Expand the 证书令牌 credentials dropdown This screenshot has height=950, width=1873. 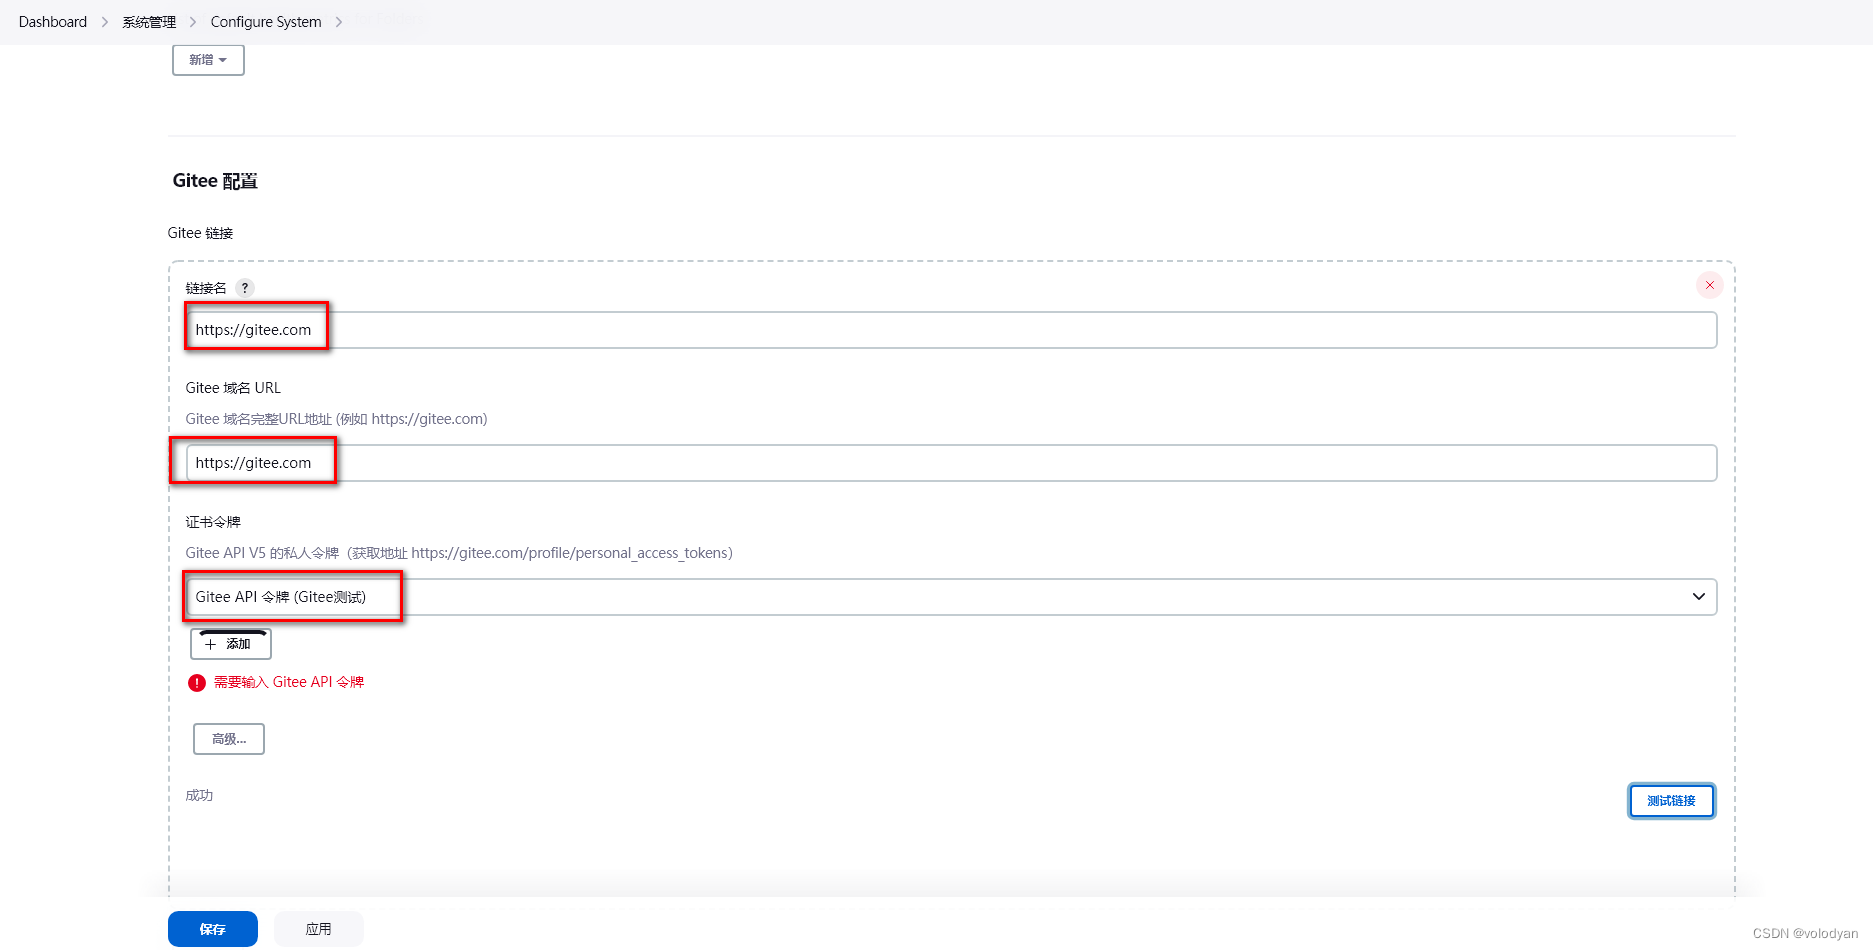click(x=951, y=597)
